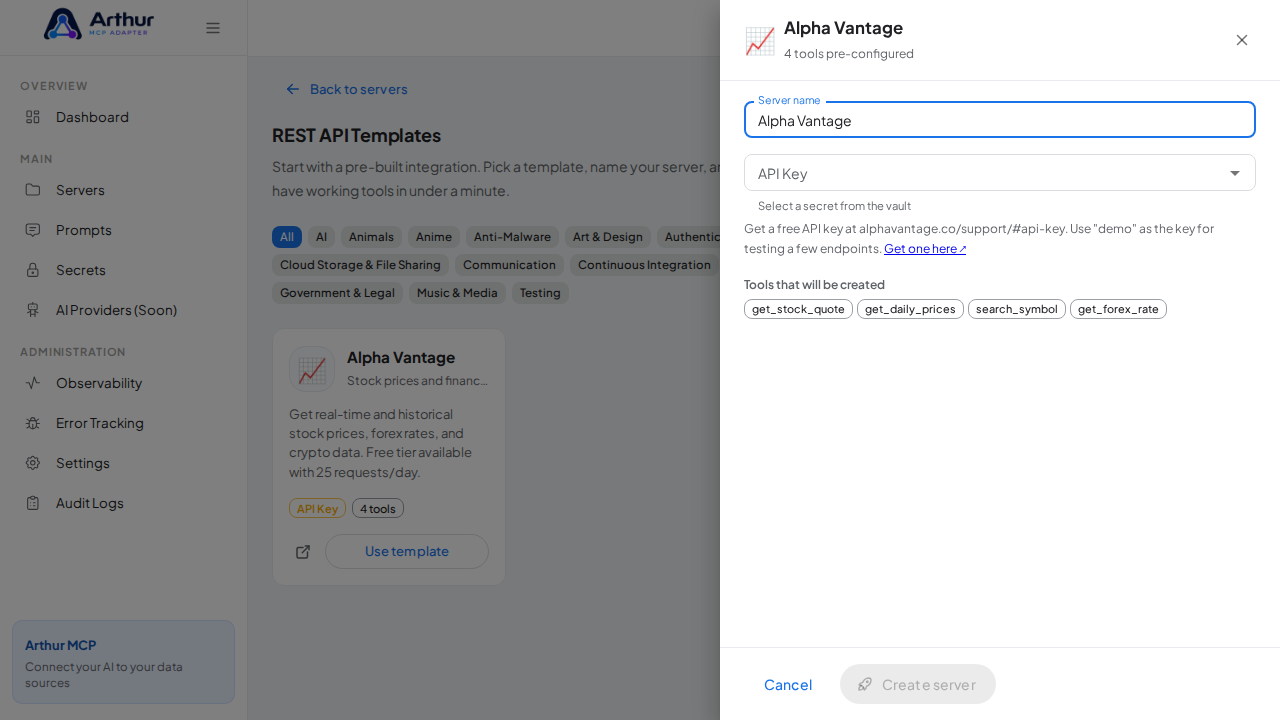The height and width of the screenshot is (720, 1280).
Task: Click the API Key tag on the card
Action: point(317,508)
